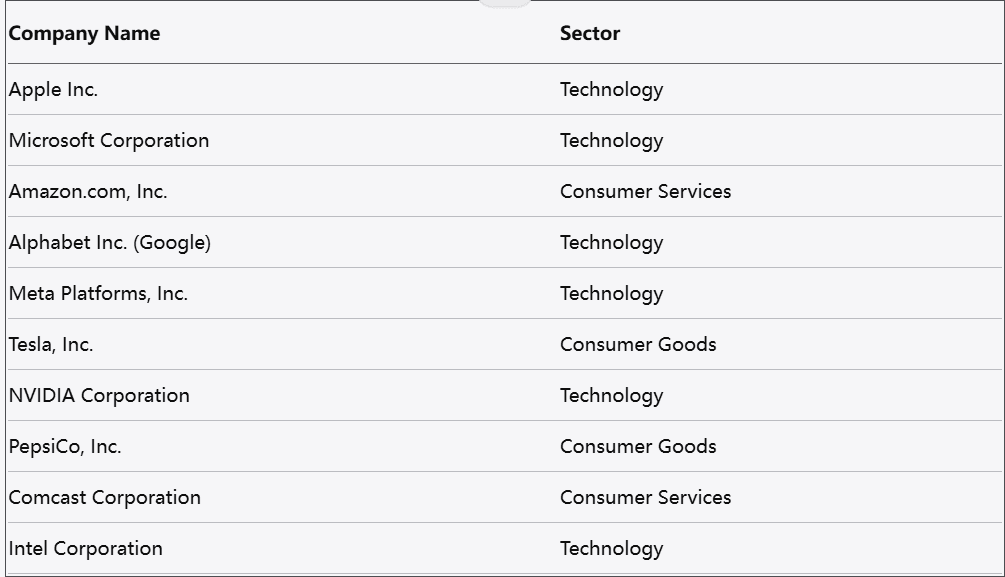Image resolution: width=1005 pixels, height=577 pixels.
Task: Select the Tesla, Inc. company cell
Action: 51,345
